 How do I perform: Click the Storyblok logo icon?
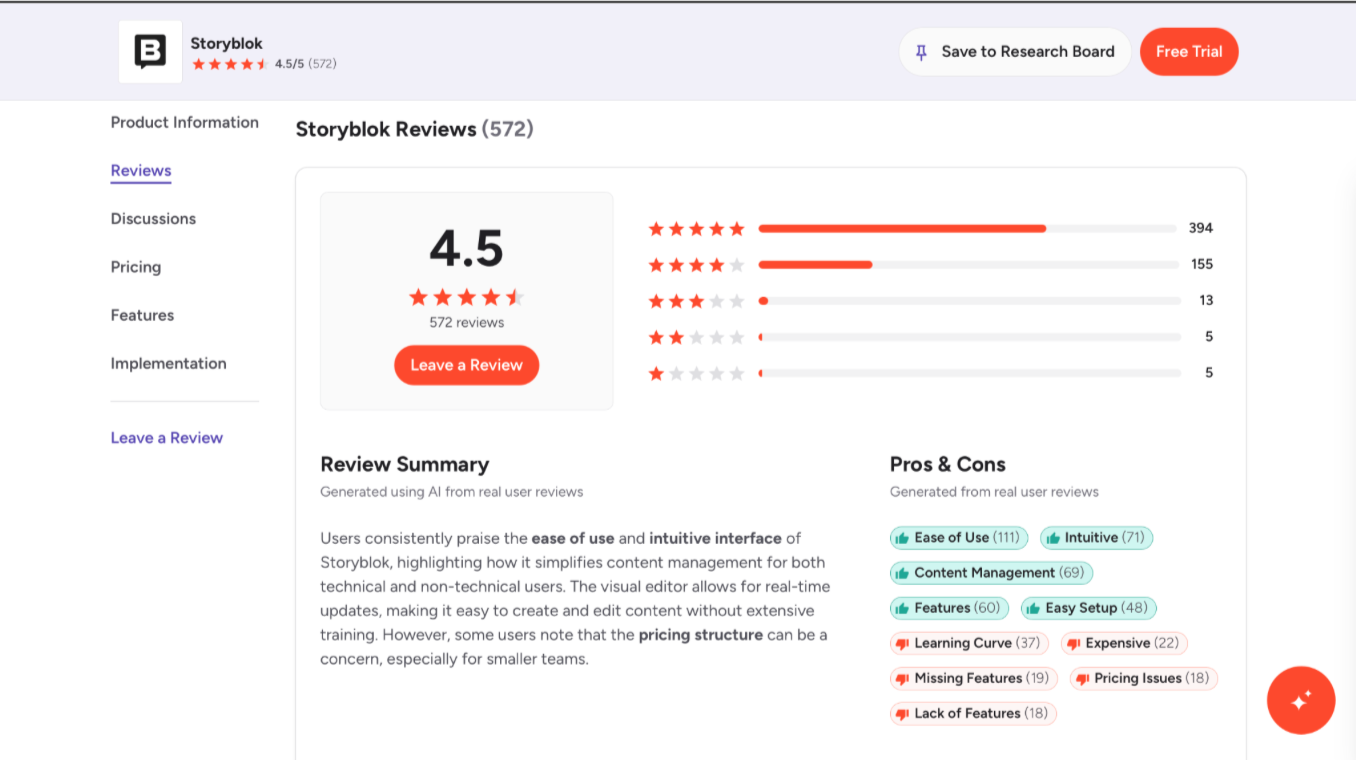pos(150,52)
